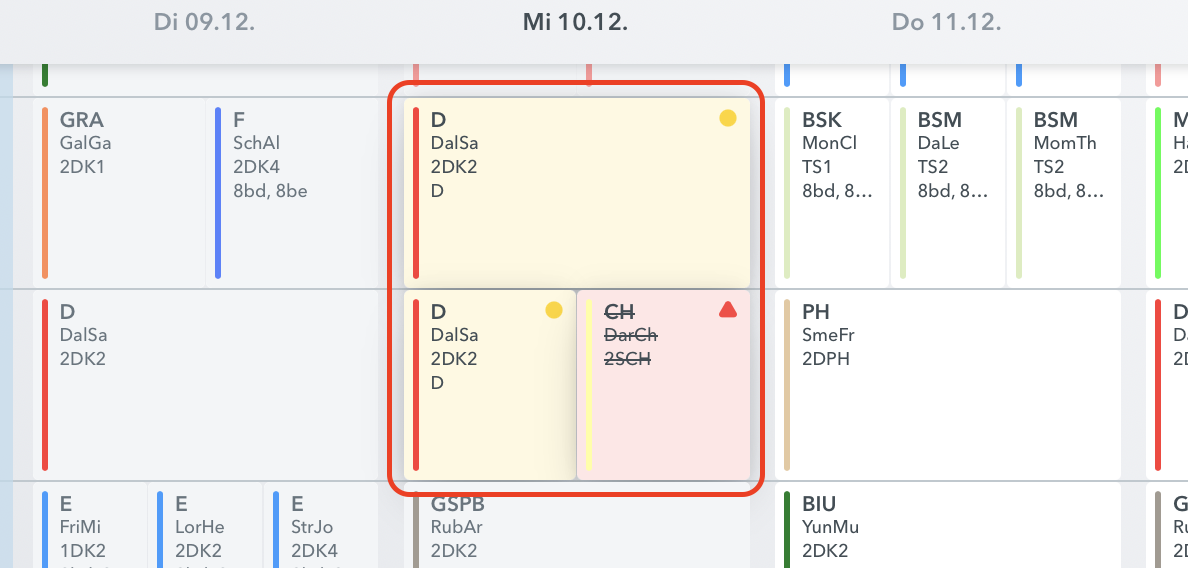Open the BSK MonCl lesson
1188x568 pixels.
[x=833, y=192]
